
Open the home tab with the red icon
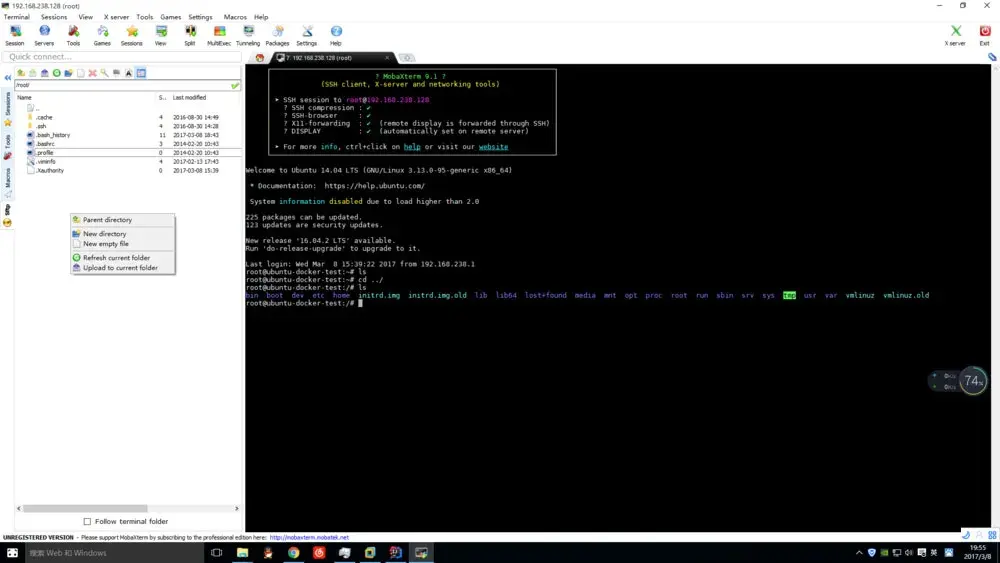point(260,58)
